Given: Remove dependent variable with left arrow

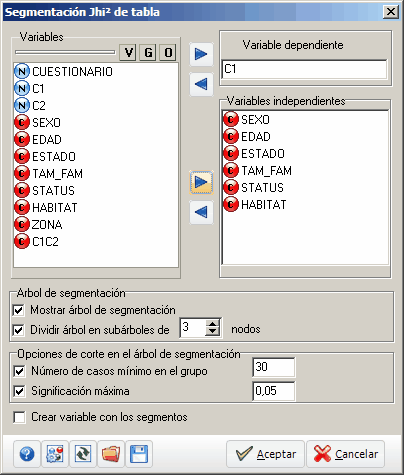Looking at the screenshot, I should 201,84.
